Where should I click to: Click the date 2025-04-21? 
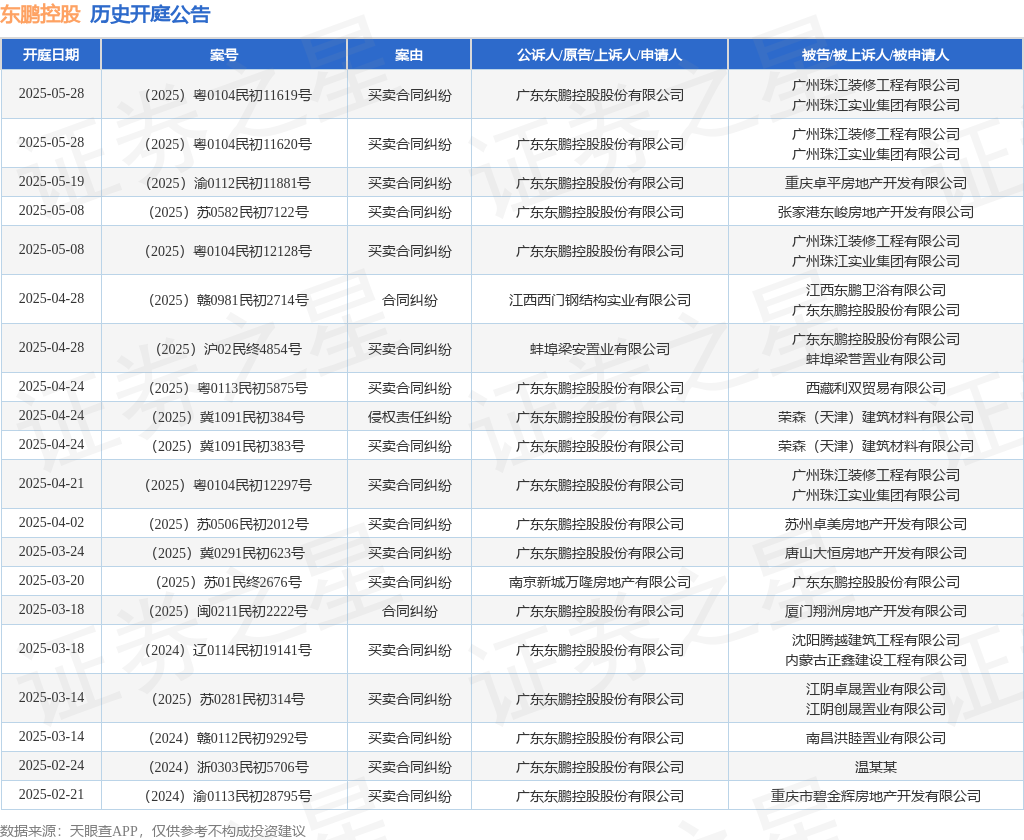pos(51,483)
